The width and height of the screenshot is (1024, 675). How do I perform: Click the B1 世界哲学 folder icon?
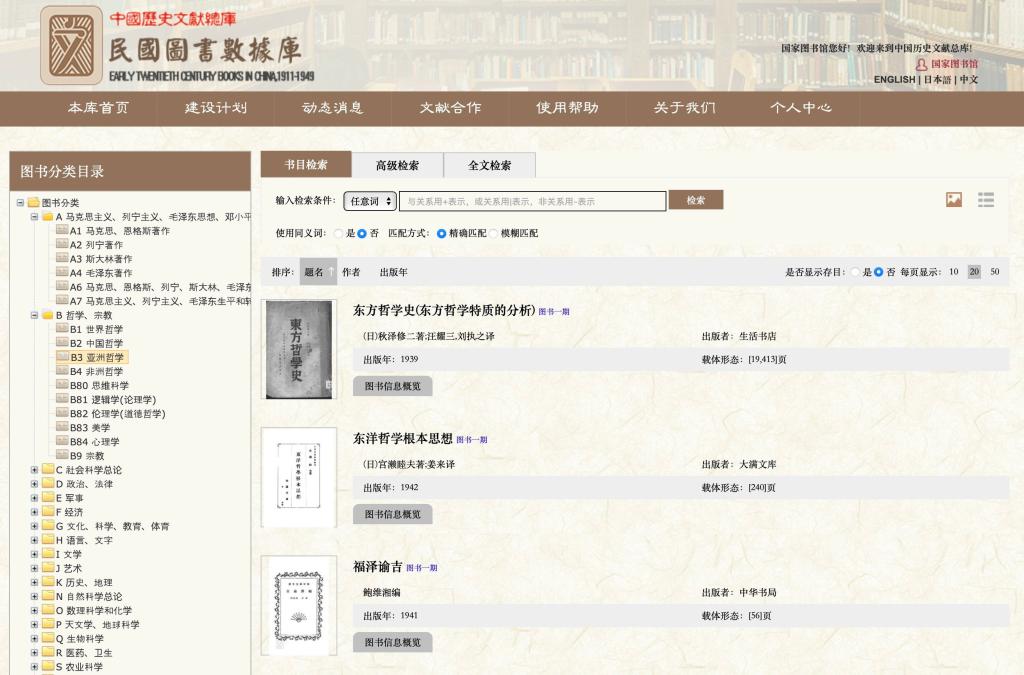(x=61, y=329)
